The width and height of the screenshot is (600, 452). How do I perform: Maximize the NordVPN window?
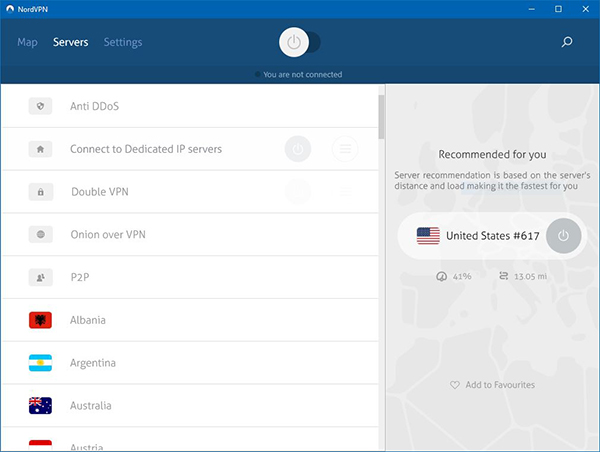point(558,9)
